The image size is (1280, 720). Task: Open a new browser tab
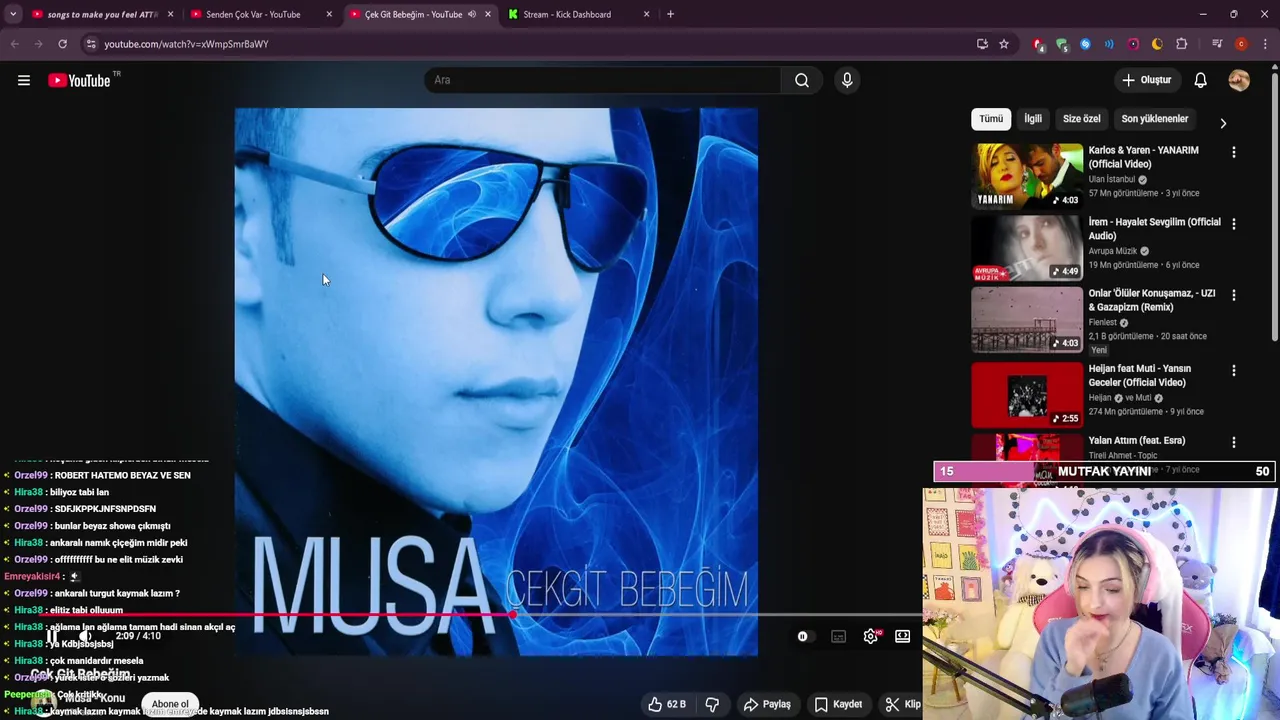(x=670, y=14)
